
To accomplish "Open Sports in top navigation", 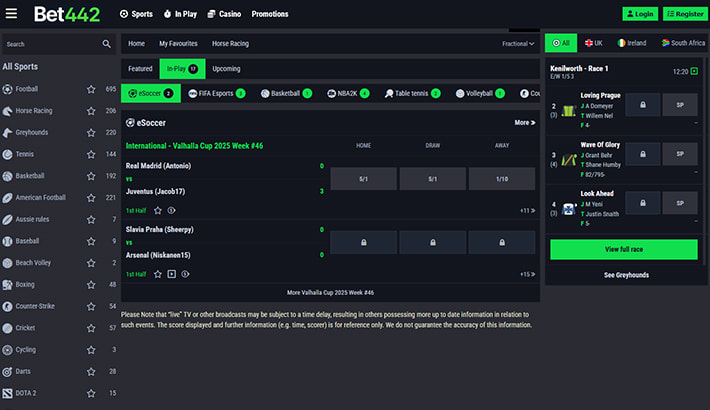I will pyautogui.click(x=136, y=14).
